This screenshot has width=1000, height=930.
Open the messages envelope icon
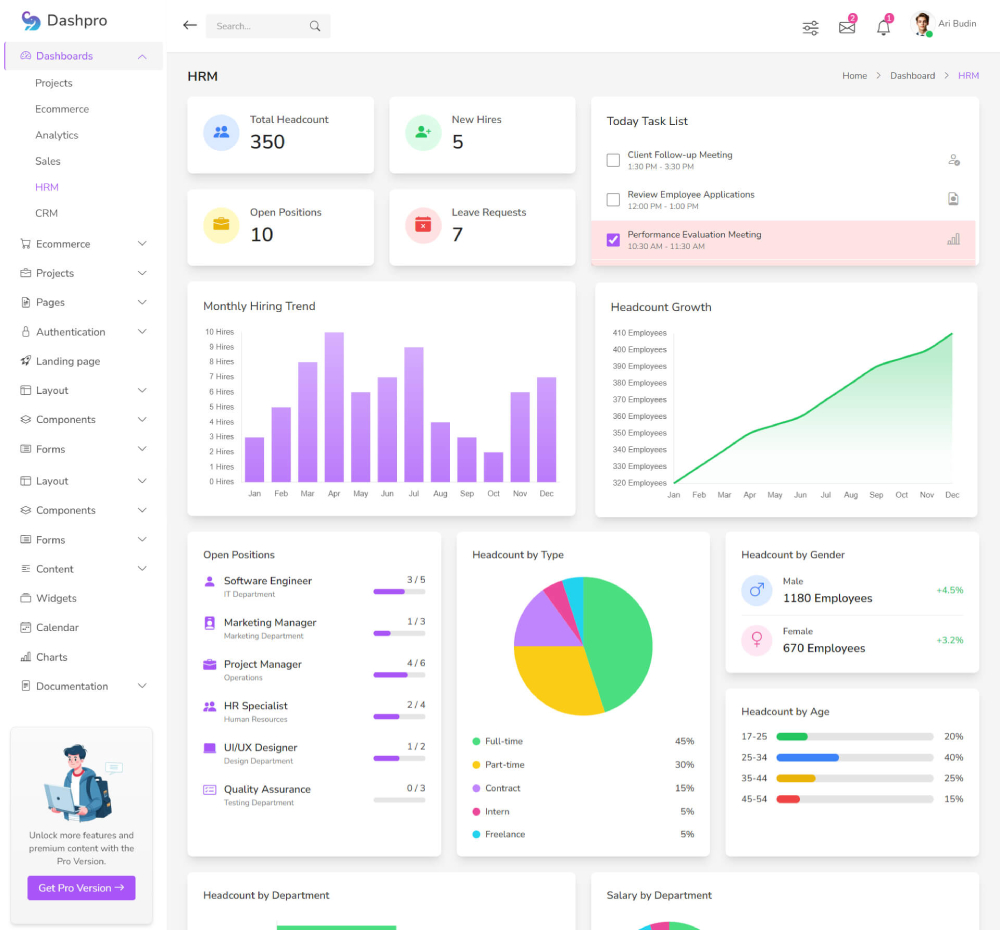(847, 27)
